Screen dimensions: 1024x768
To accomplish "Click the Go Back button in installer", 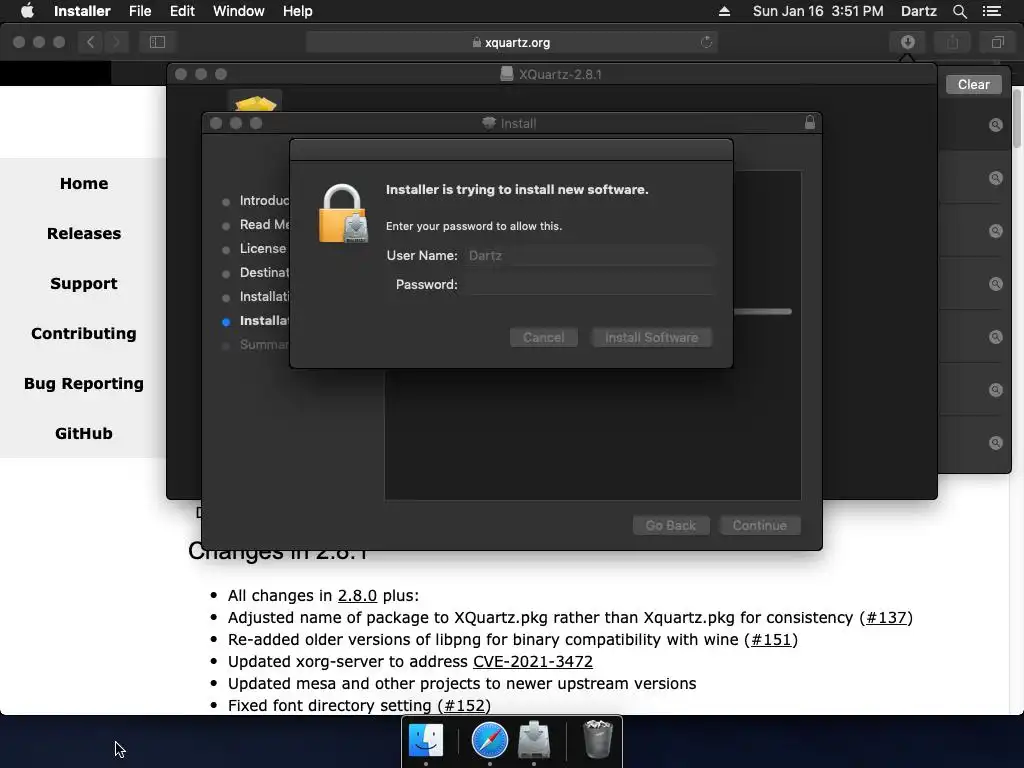I will point(671,526).
